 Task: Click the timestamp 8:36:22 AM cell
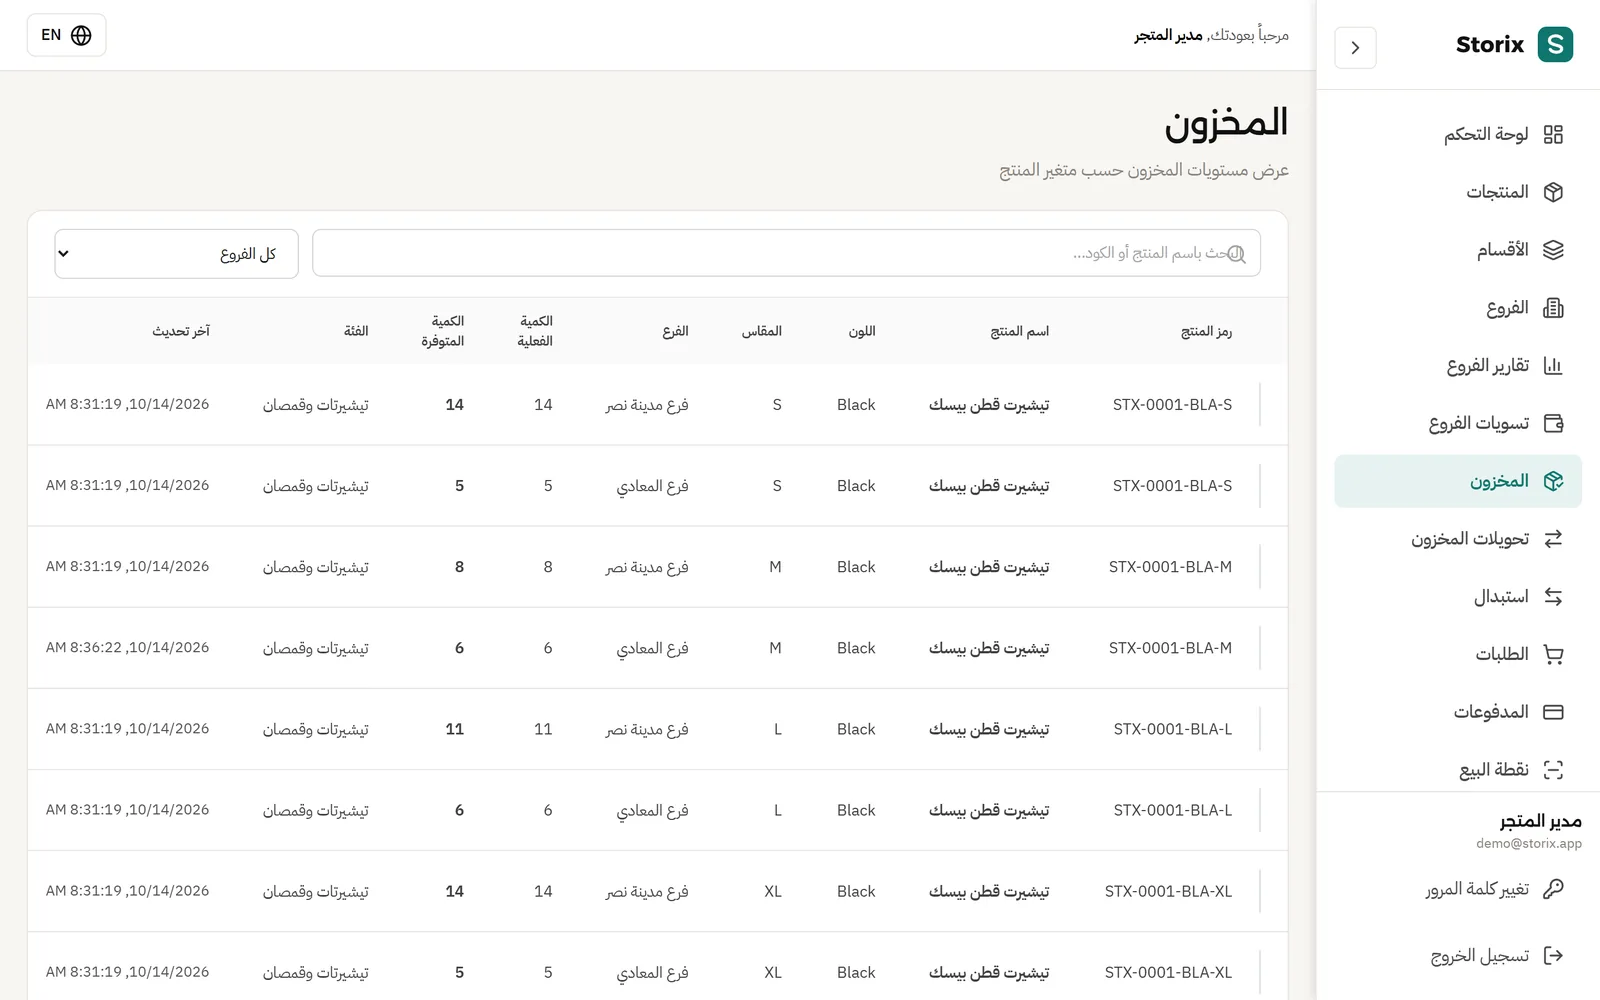click(127, 648)
